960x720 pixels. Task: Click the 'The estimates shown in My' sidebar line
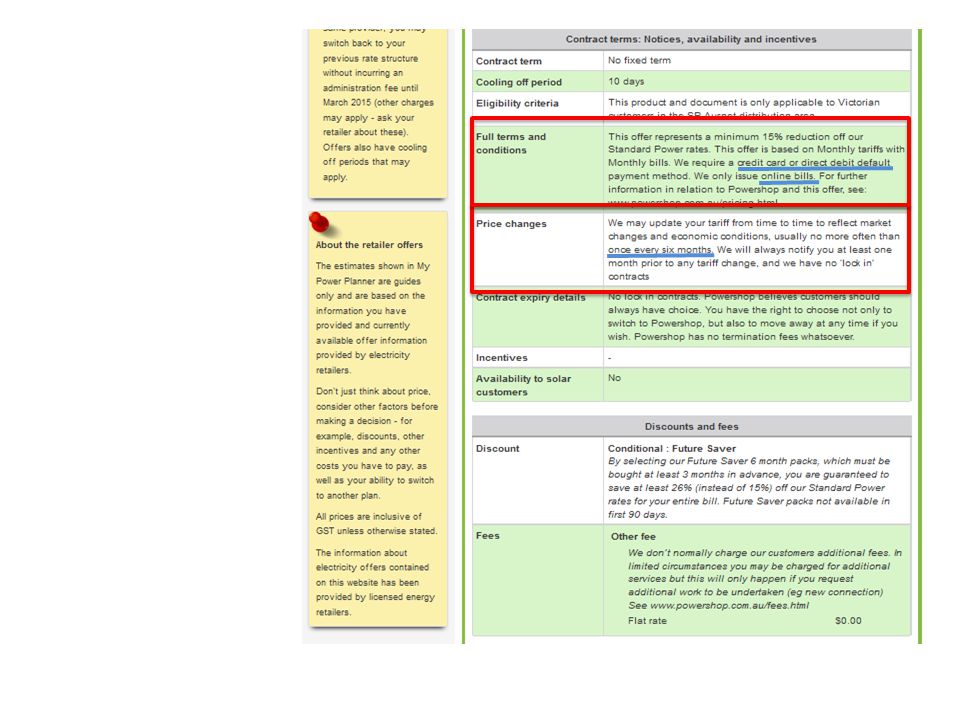[x=373, y=266]
